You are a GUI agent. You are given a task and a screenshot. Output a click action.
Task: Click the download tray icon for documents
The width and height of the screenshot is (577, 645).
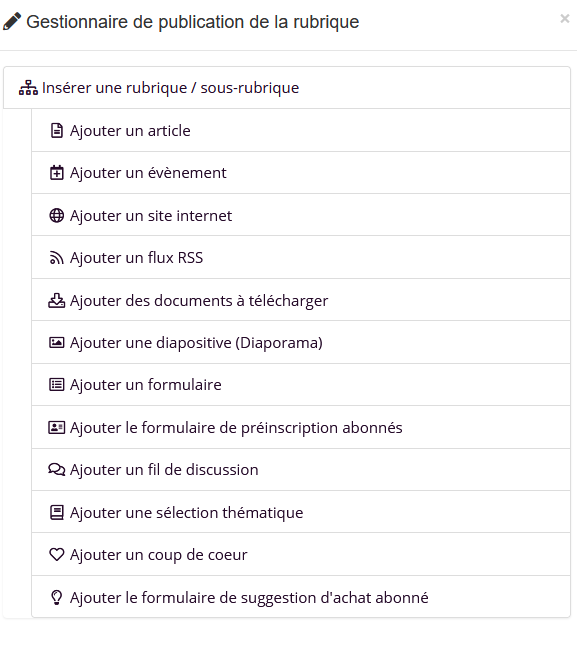point(56,301)
